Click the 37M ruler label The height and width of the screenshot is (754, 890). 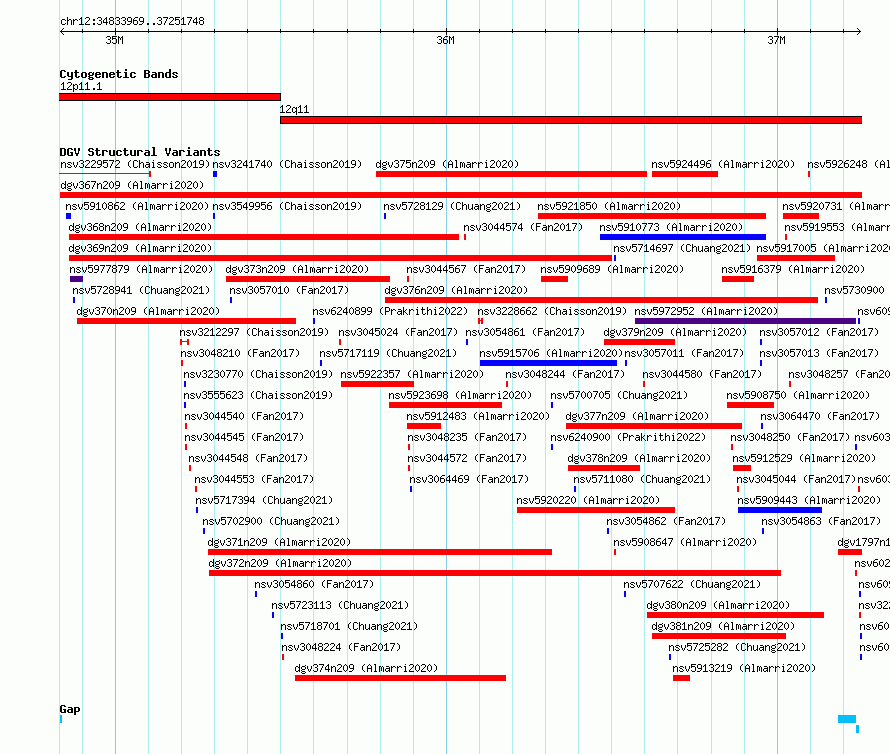tap(776, 40)
